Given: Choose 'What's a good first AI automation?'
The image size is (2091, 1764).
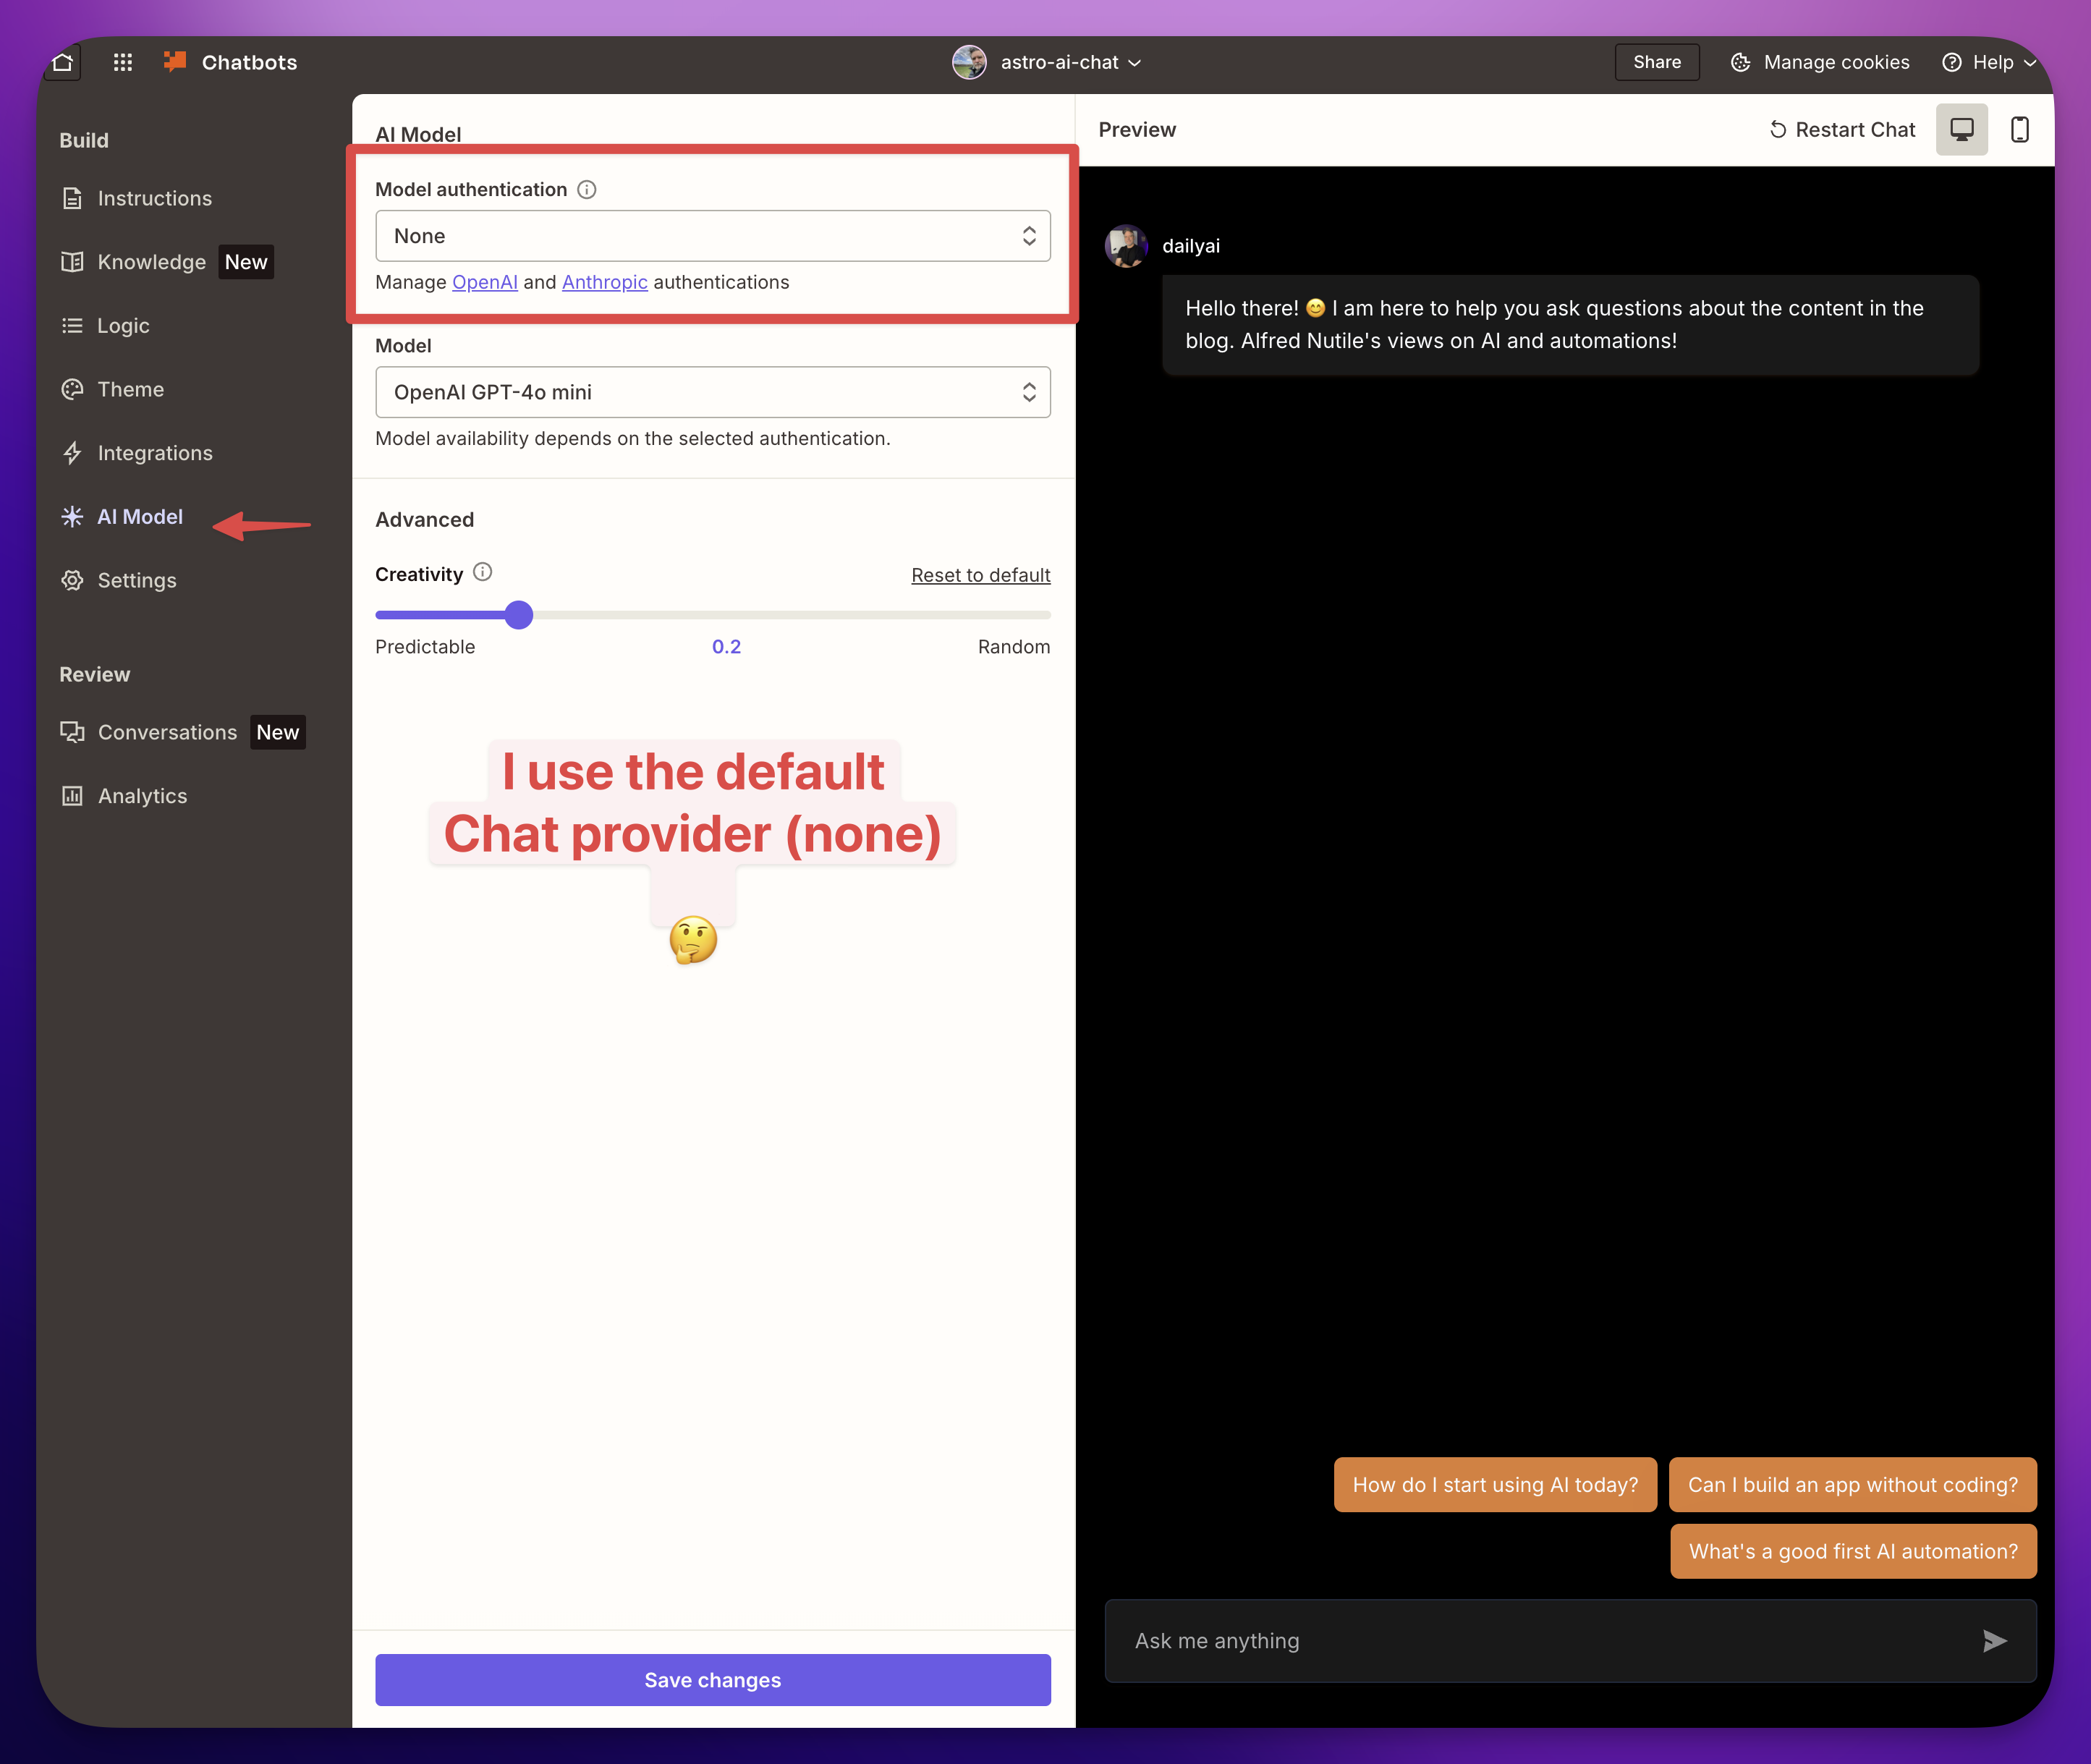Looking at the screenshot, I should 1852,1551.
